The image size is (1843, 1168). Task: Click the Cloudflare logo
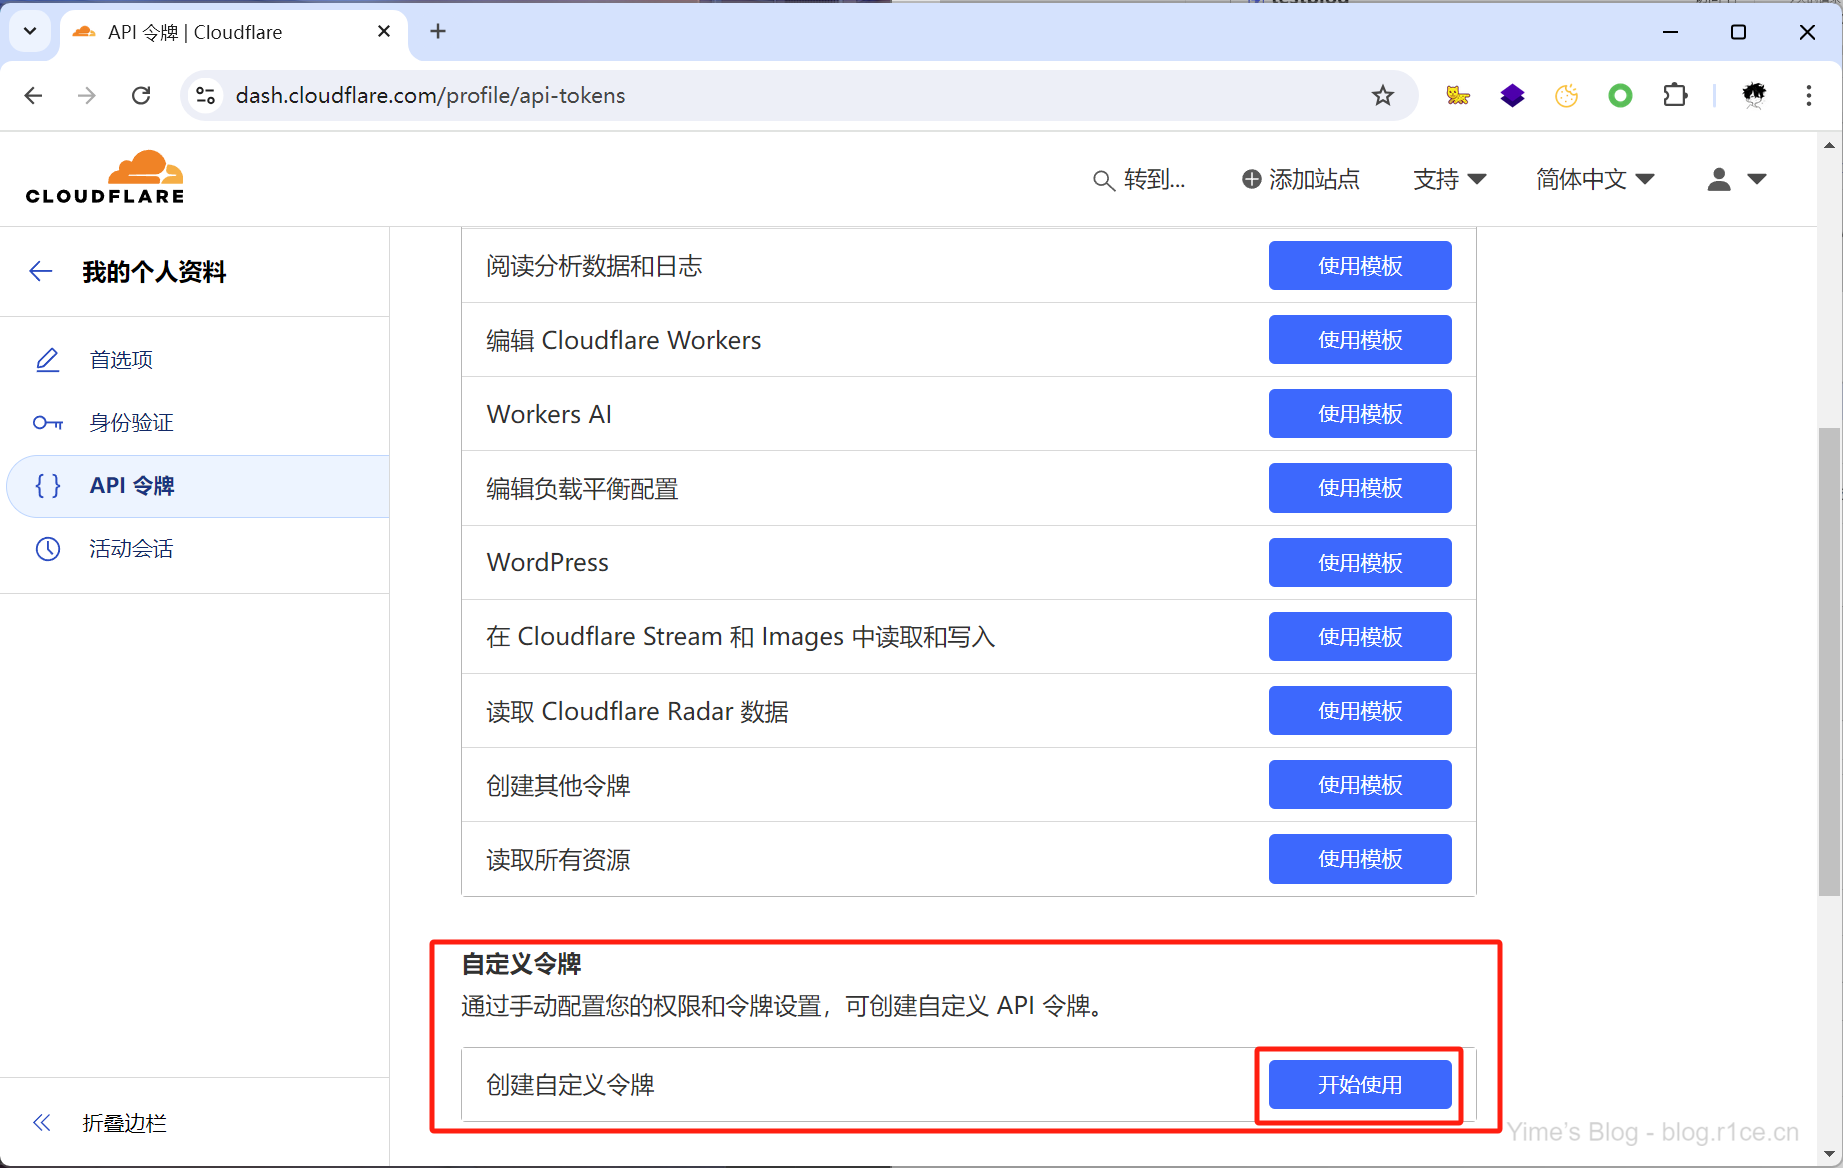click(105, 178)
